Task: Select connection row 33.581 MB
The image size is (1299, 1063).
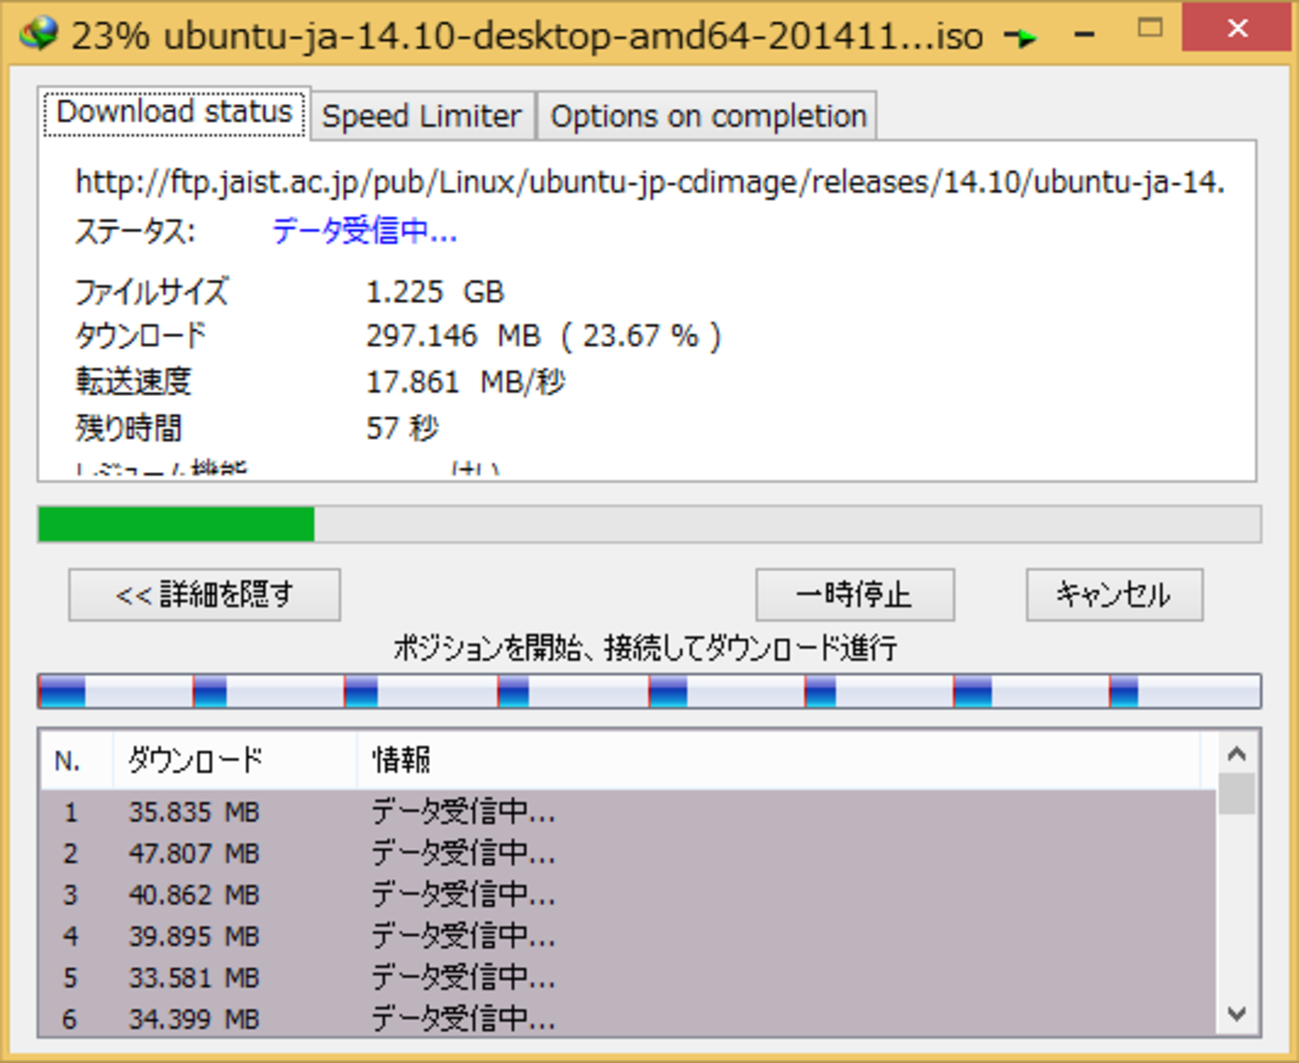Action: pyautogui.click(x=629, y=977)
